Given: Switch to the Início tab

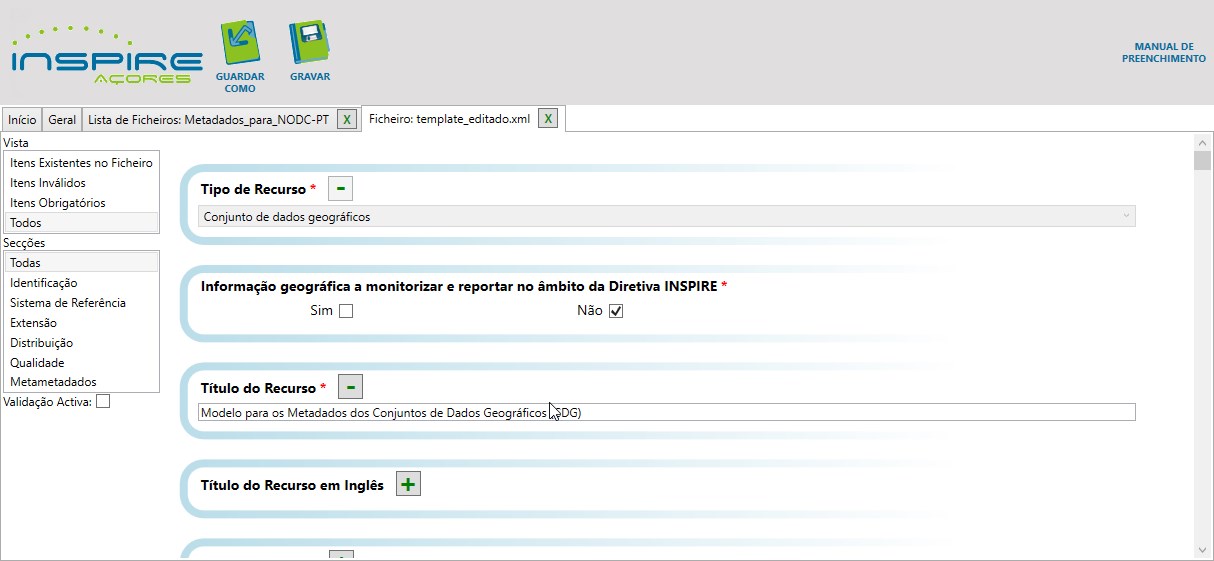Looking at the screenshot, I should (x=22, y=120).
